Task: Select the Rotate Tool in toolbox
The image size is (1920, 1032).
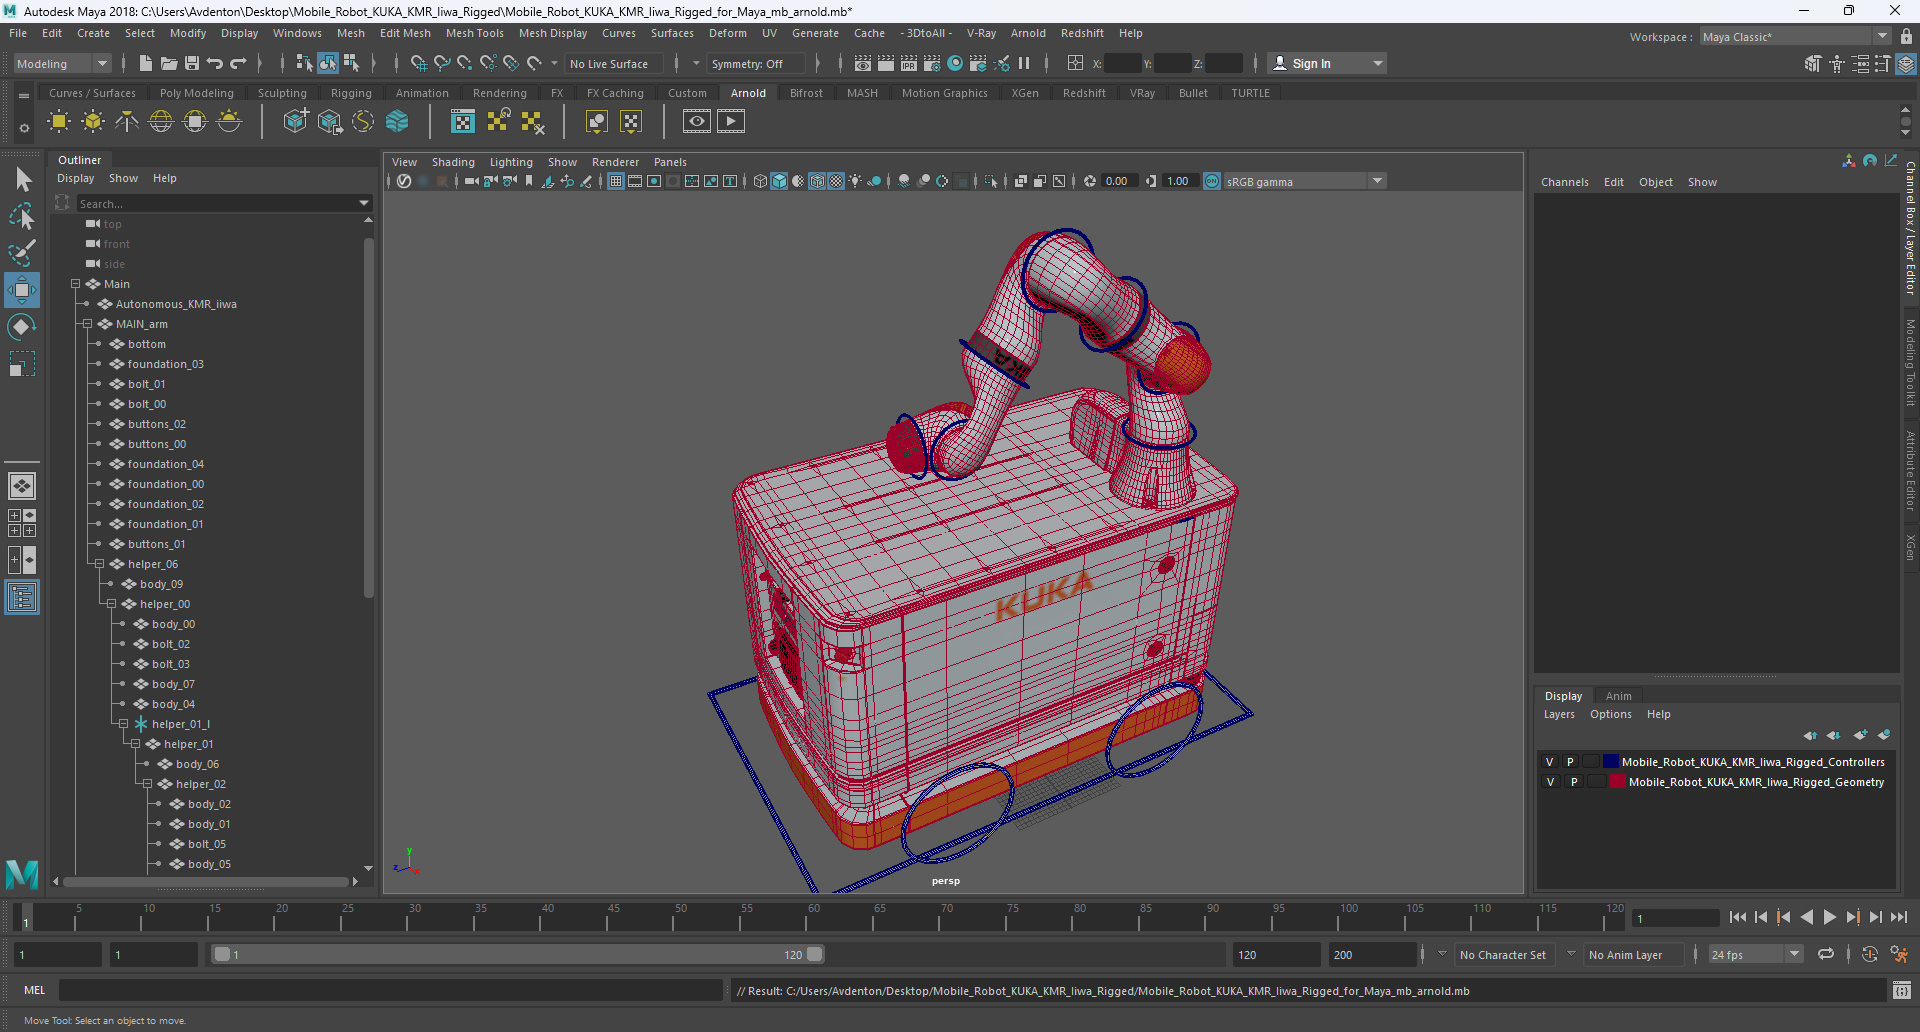Action: (x=21, y=327)
